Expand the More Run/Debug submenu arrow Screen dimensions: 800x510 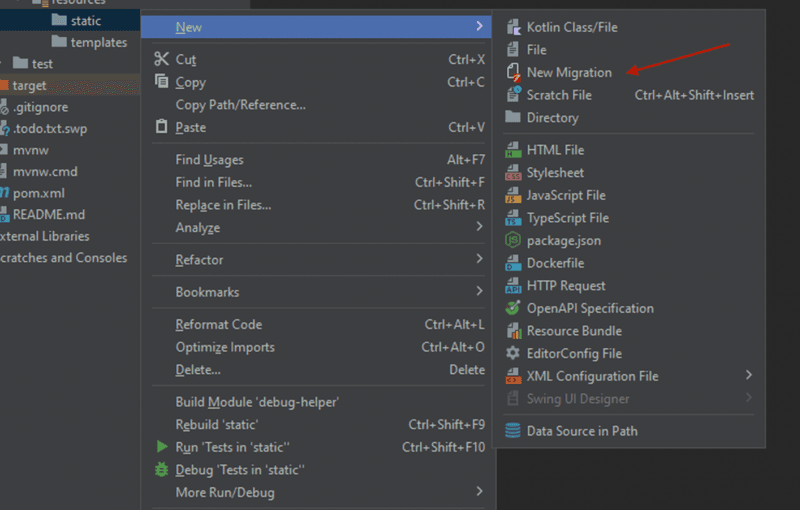(479, 491)
